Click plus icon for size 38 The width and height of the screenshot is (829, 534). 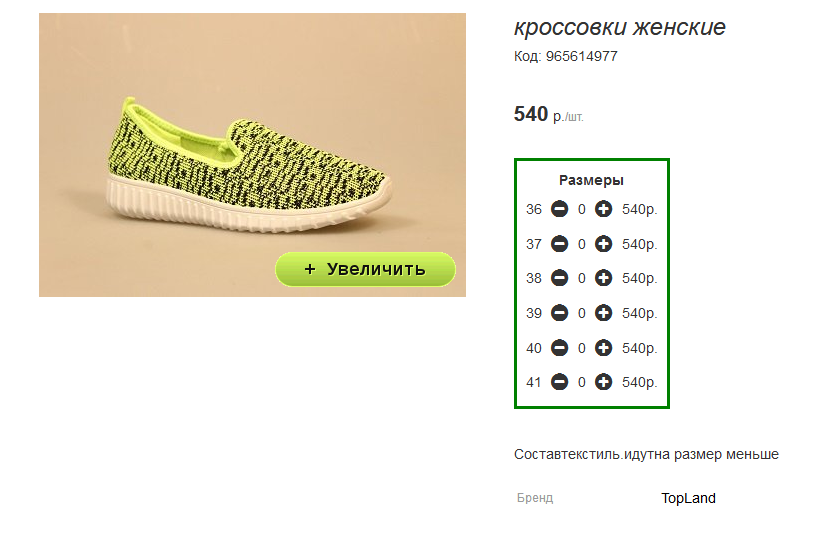pyautogui.click(x=603, y=278)
